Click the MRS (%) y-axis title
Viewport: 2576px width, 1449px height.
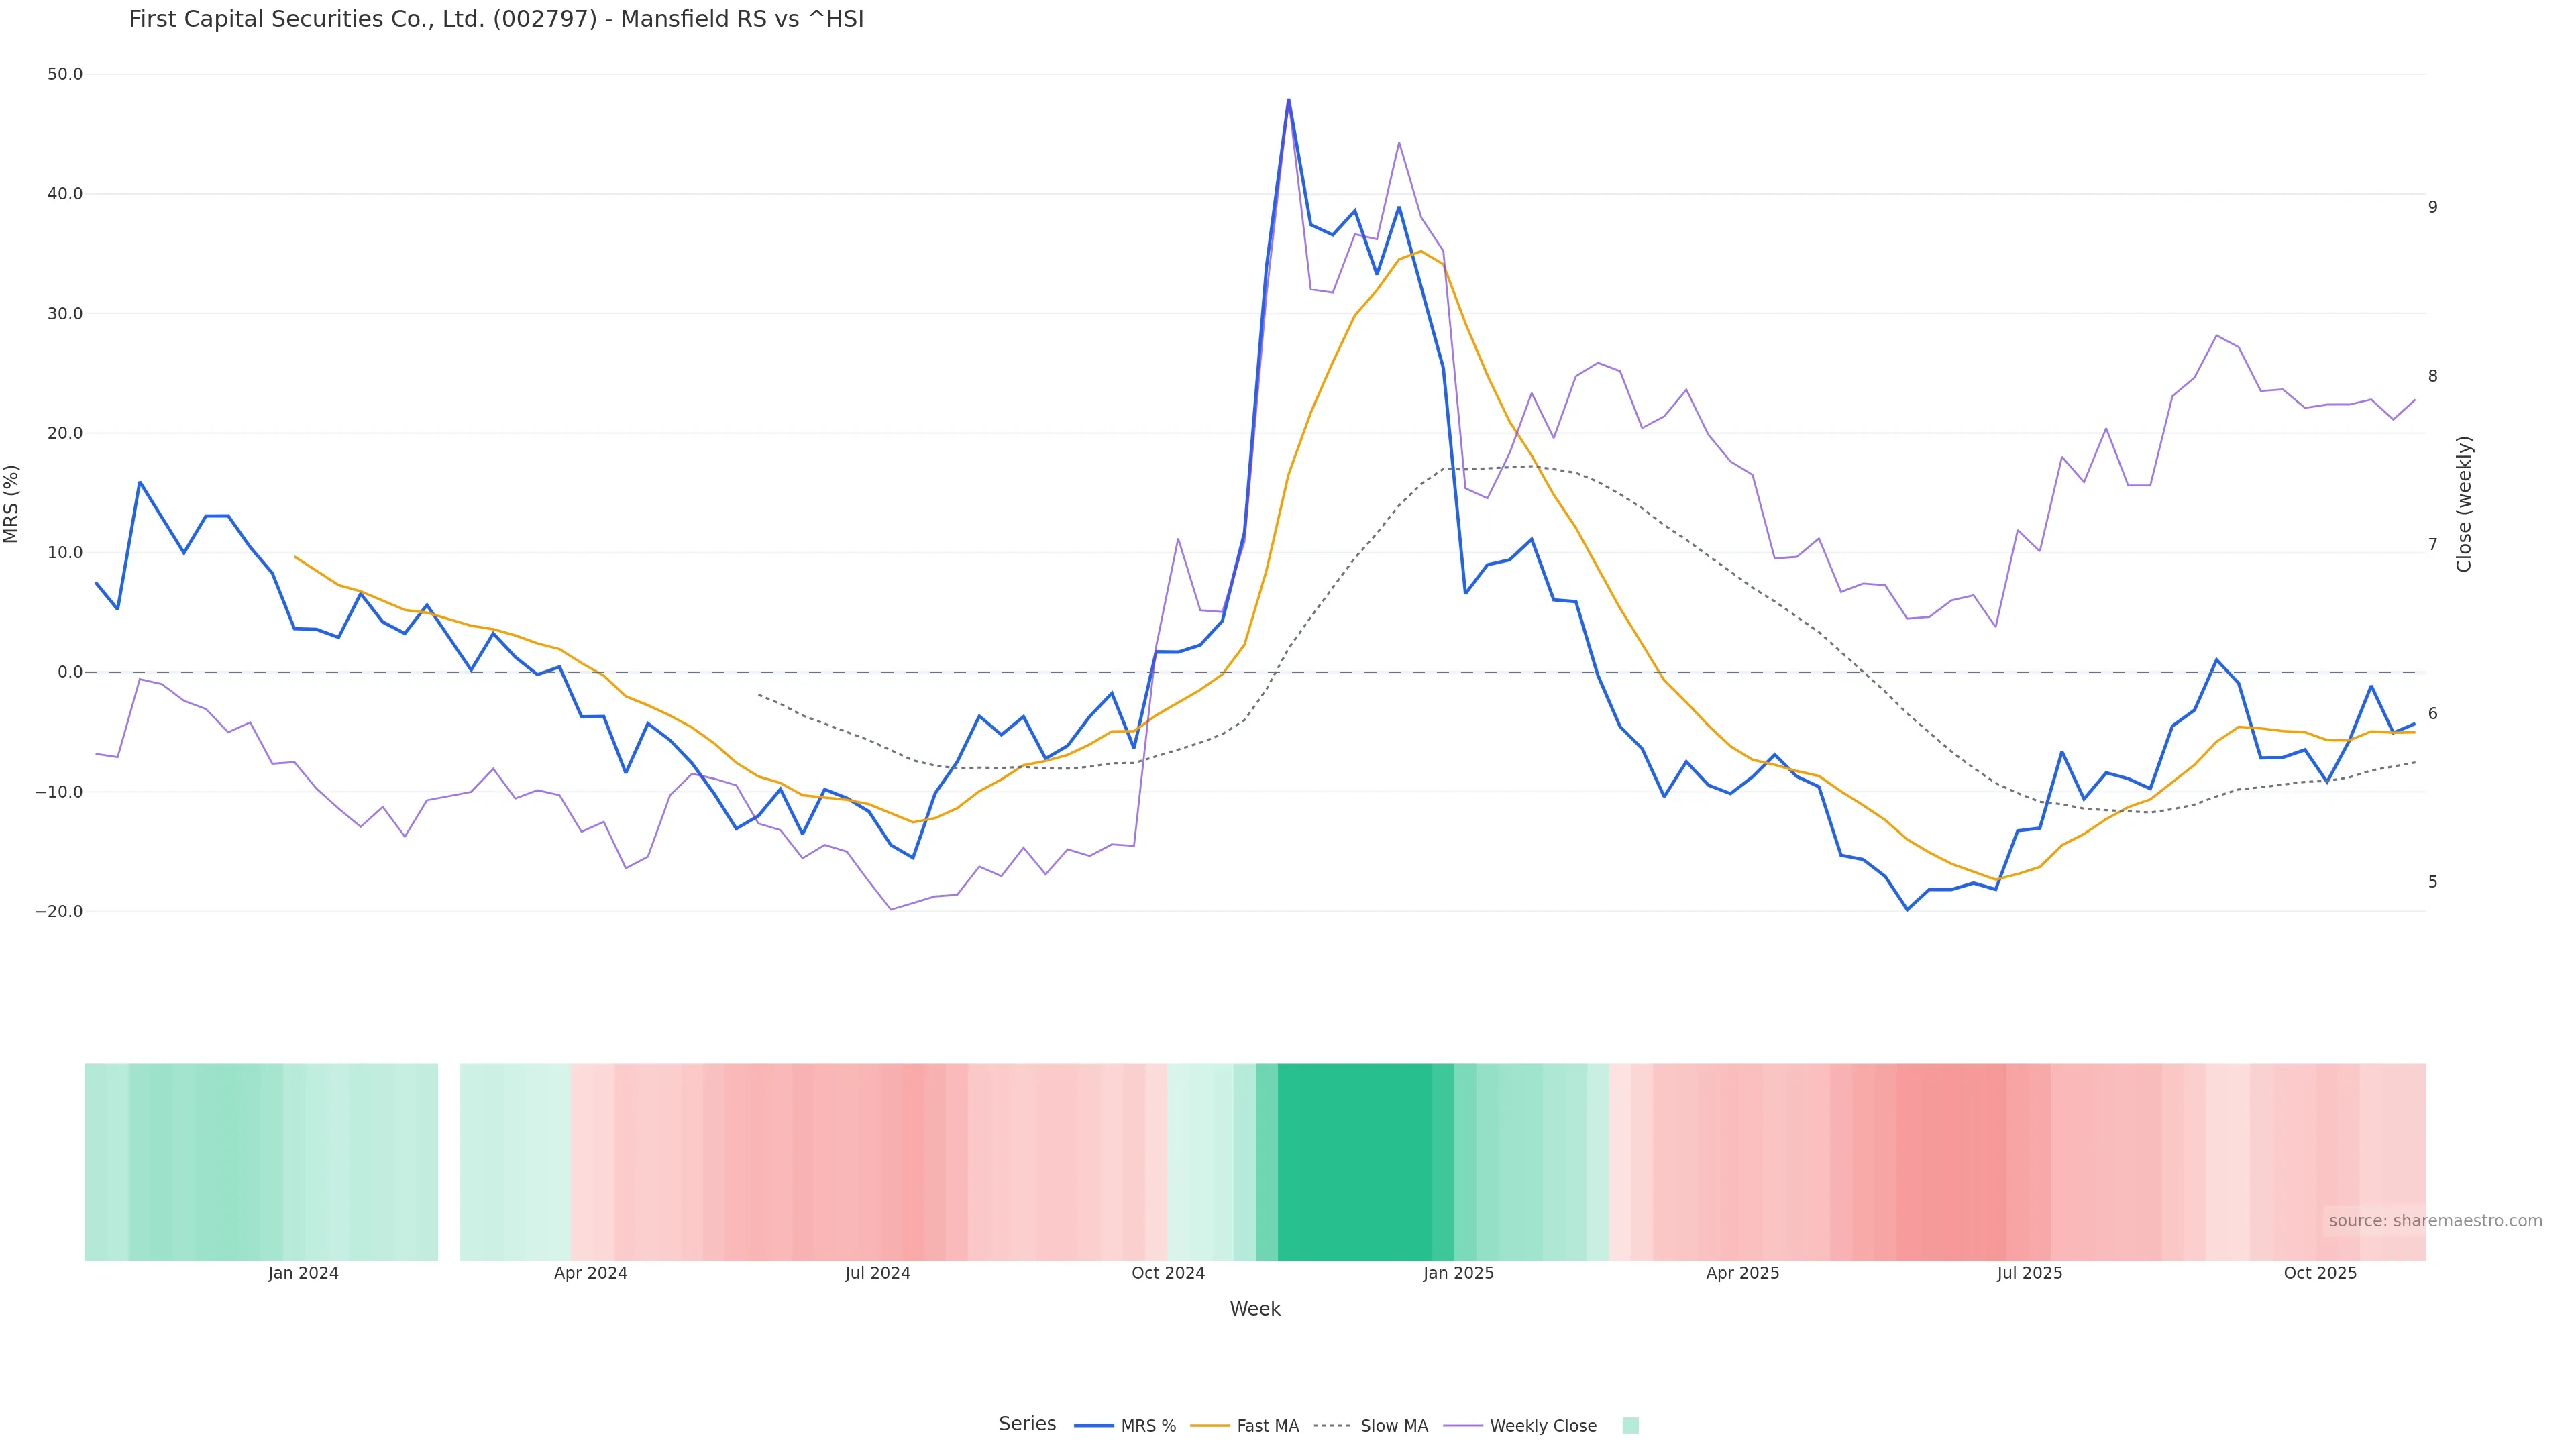[x=12, y=504]
